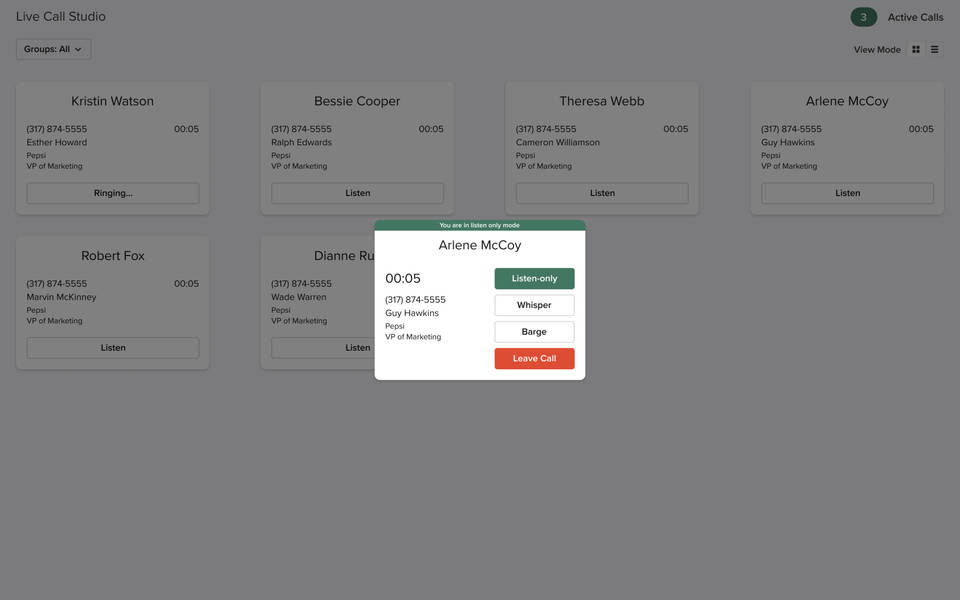Open the Groups: All dropdown

pyautogui.click(x=53, y=49)
